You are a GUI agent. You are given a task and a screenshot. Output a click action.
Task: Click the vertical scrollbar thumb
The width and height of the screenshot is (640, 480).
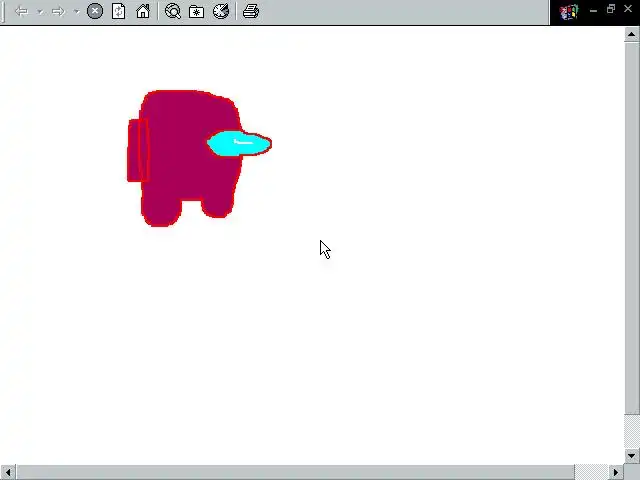point(631,228)
